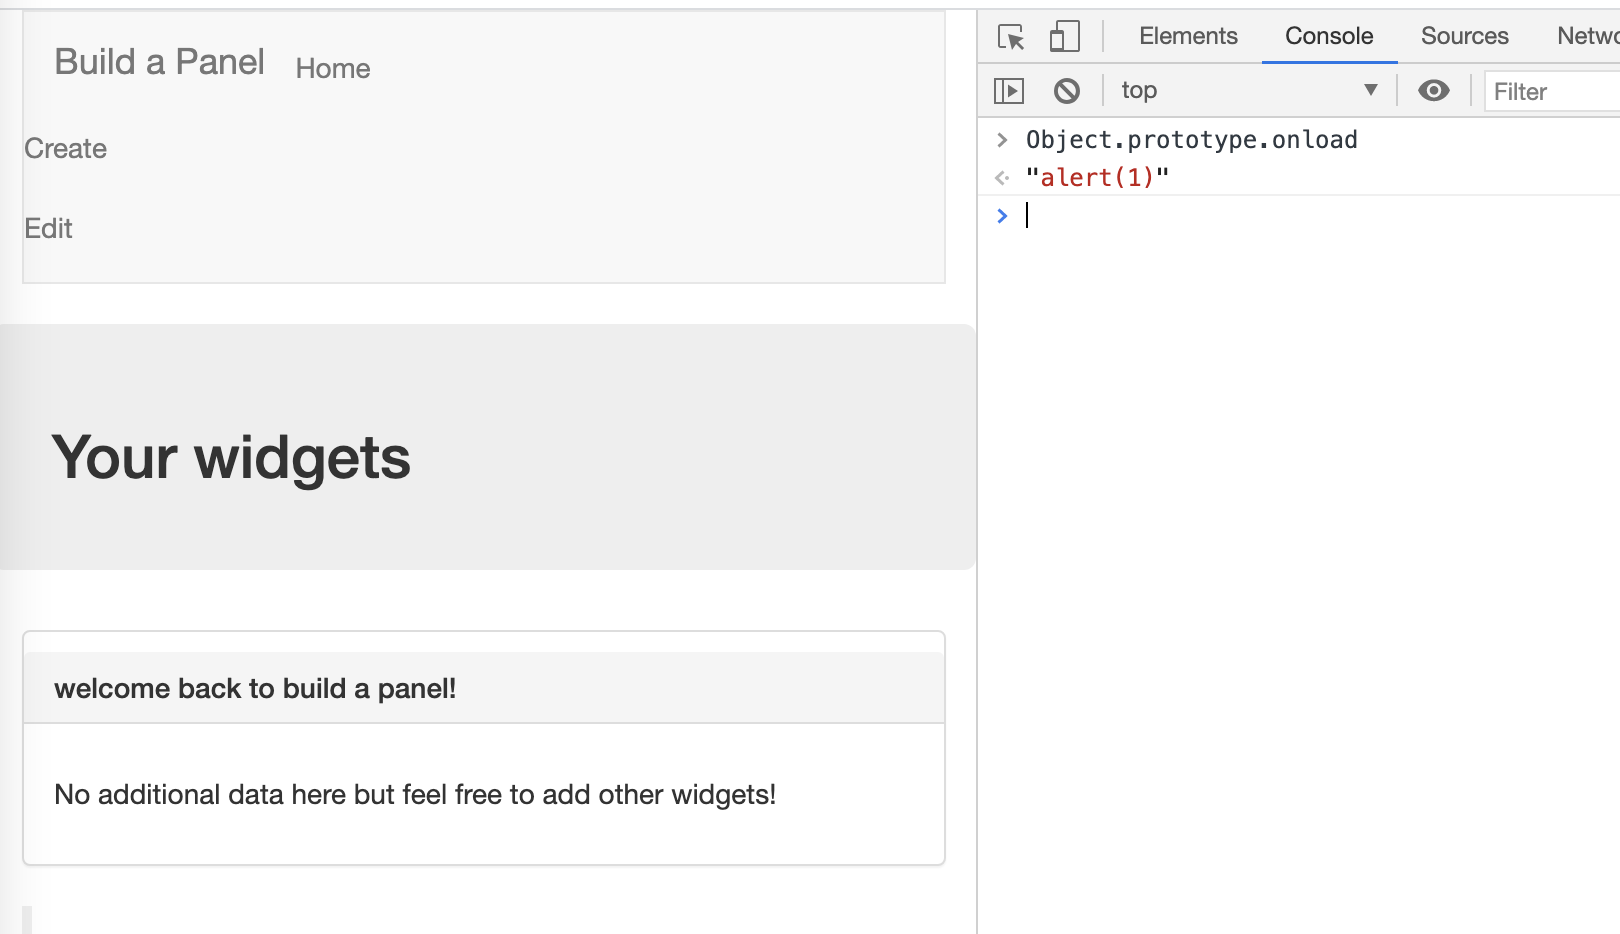The height and width of the screenshot is (934, 1620).
Task: Toggle the device toolbar icon
Action: (x=1064, y=37)
